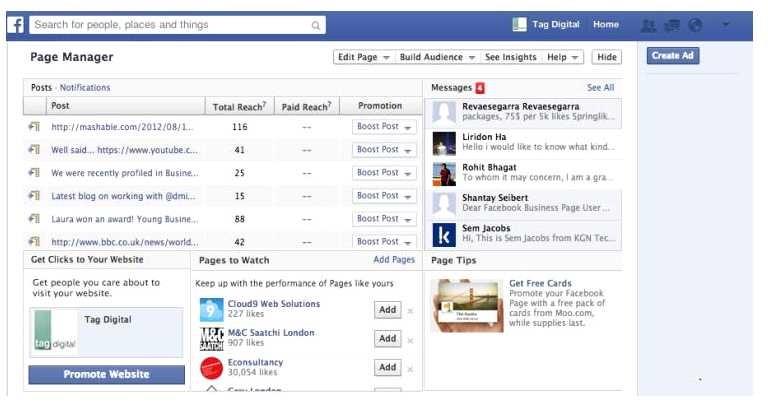Open the messages icon in top bar
This screenshot has height=401, width=768.
[672, 25]
